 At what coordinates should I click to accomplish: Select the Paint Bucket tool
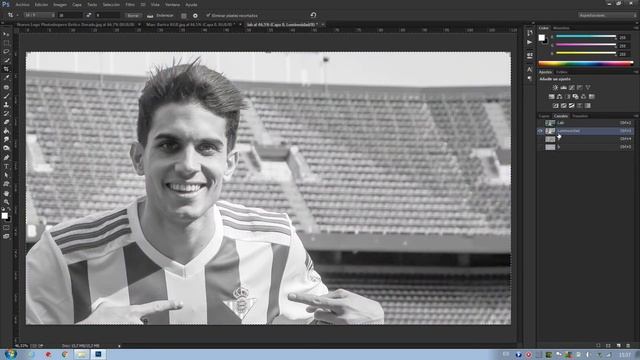[6, 131]
